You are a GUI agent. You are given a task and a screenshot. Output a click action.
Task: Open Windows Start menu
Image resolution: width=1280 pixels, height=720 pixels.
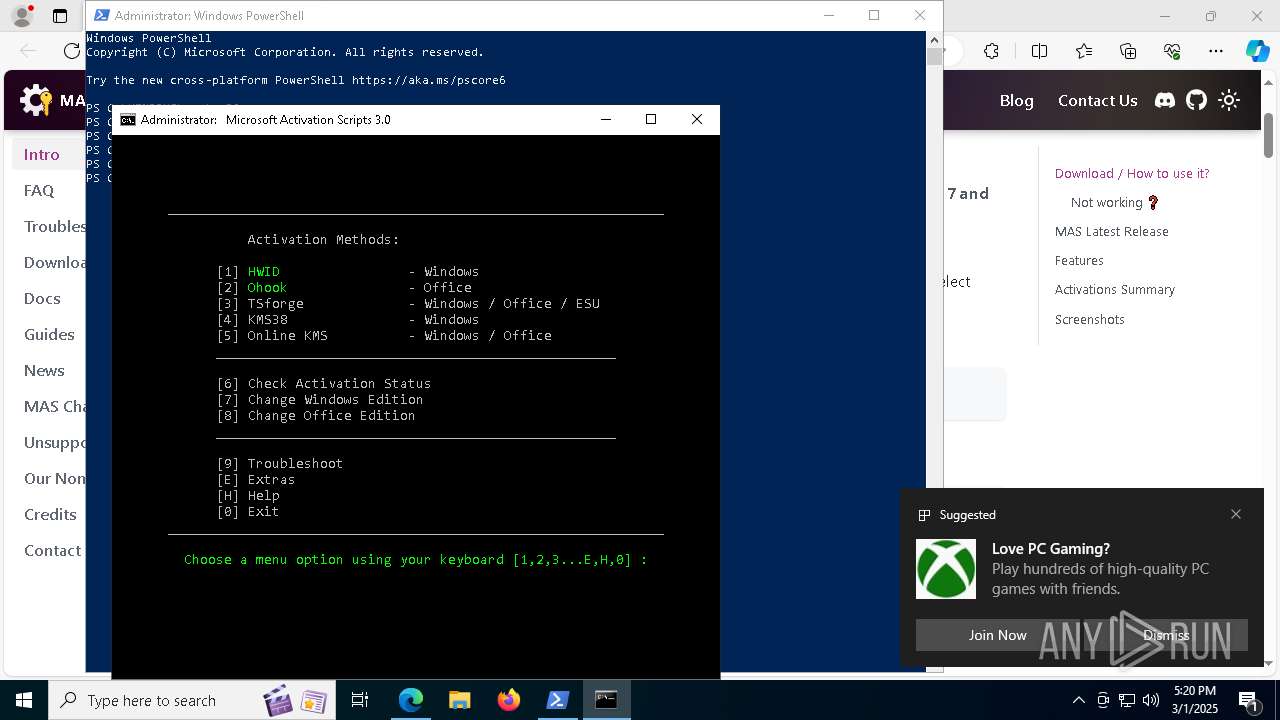click(x=24, y=700)
